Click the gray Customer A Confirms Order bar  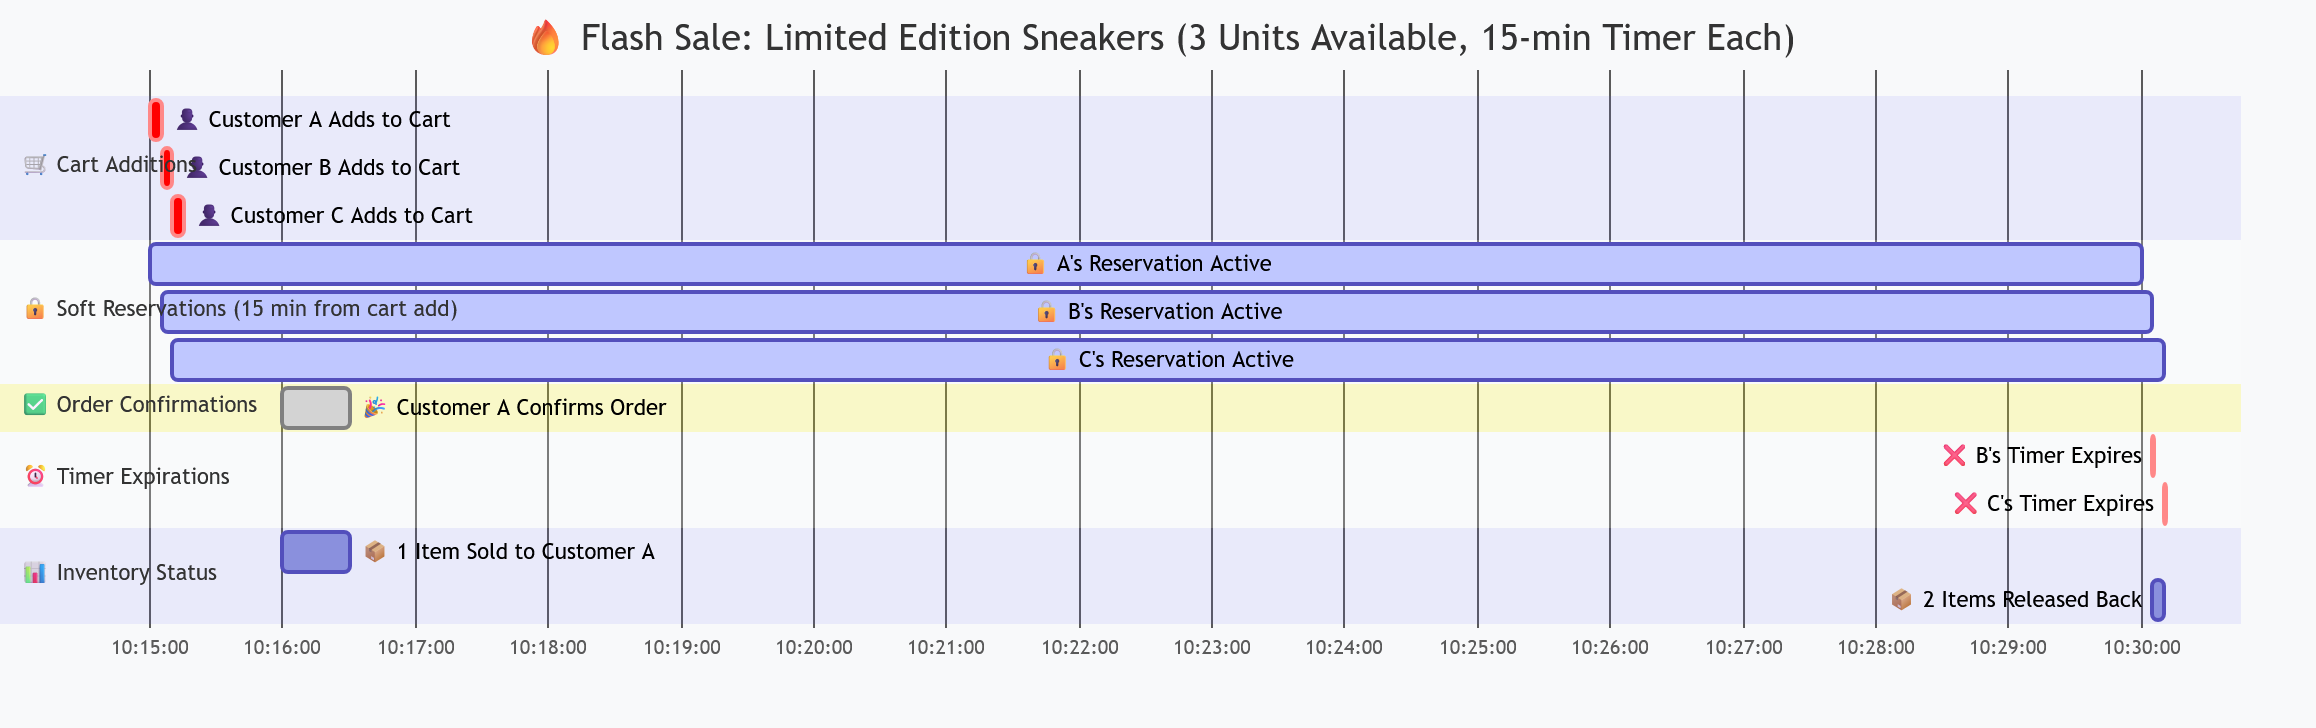pyautogui.click(x=316, y=408)
